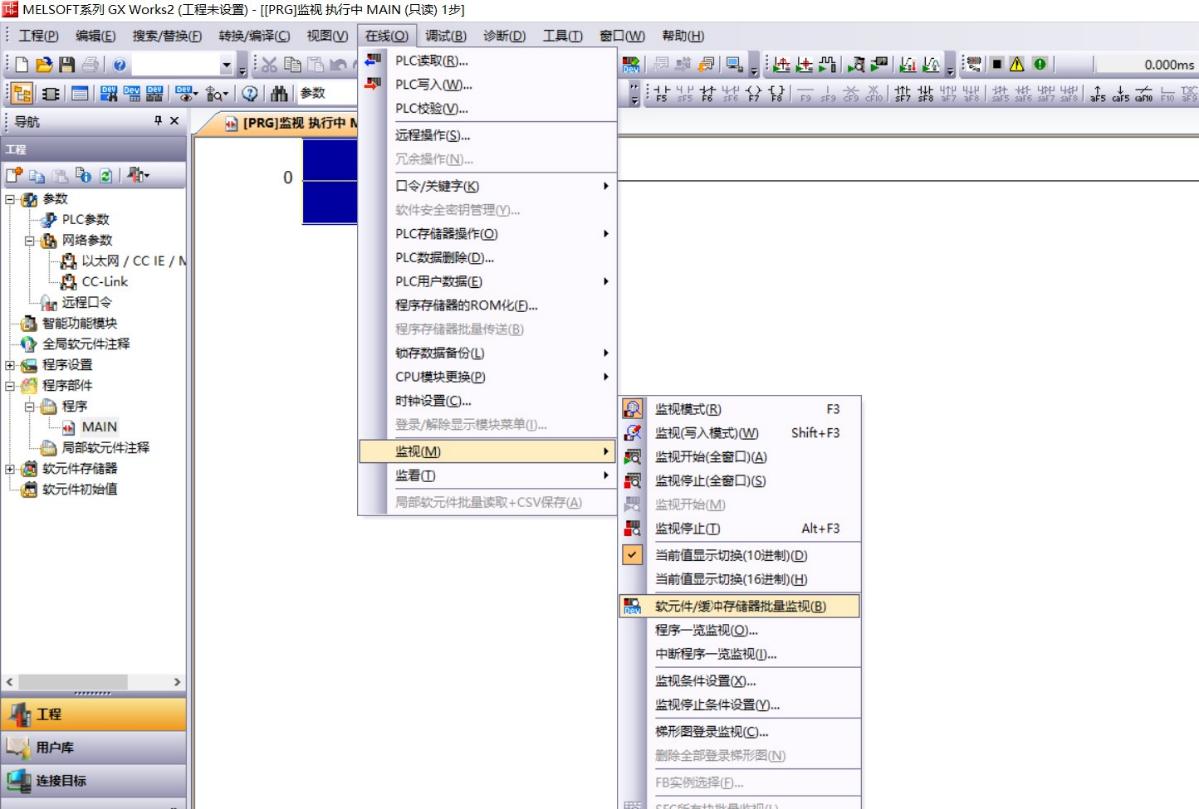The image size is (1199, 809).
Task: Close the 导航 panel with X
Action: click(174, 120)
